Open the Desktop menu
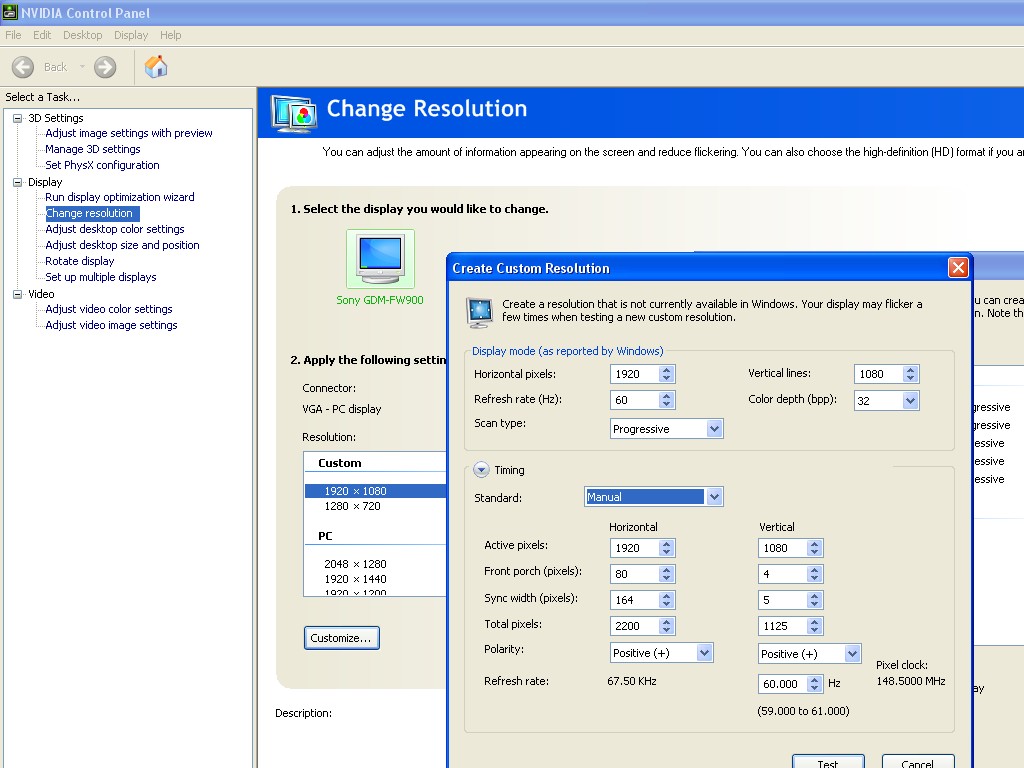 point(82,35)
